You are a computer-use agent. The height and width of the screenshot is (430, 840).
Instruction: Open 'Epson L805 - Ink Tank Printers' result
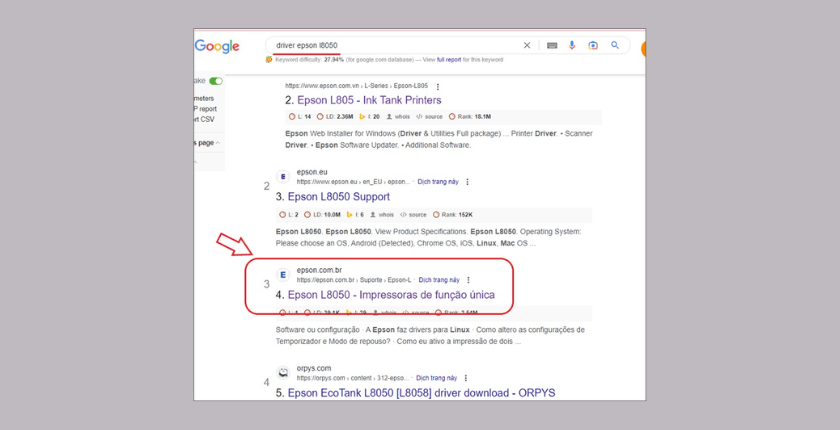tap(369, 100)
